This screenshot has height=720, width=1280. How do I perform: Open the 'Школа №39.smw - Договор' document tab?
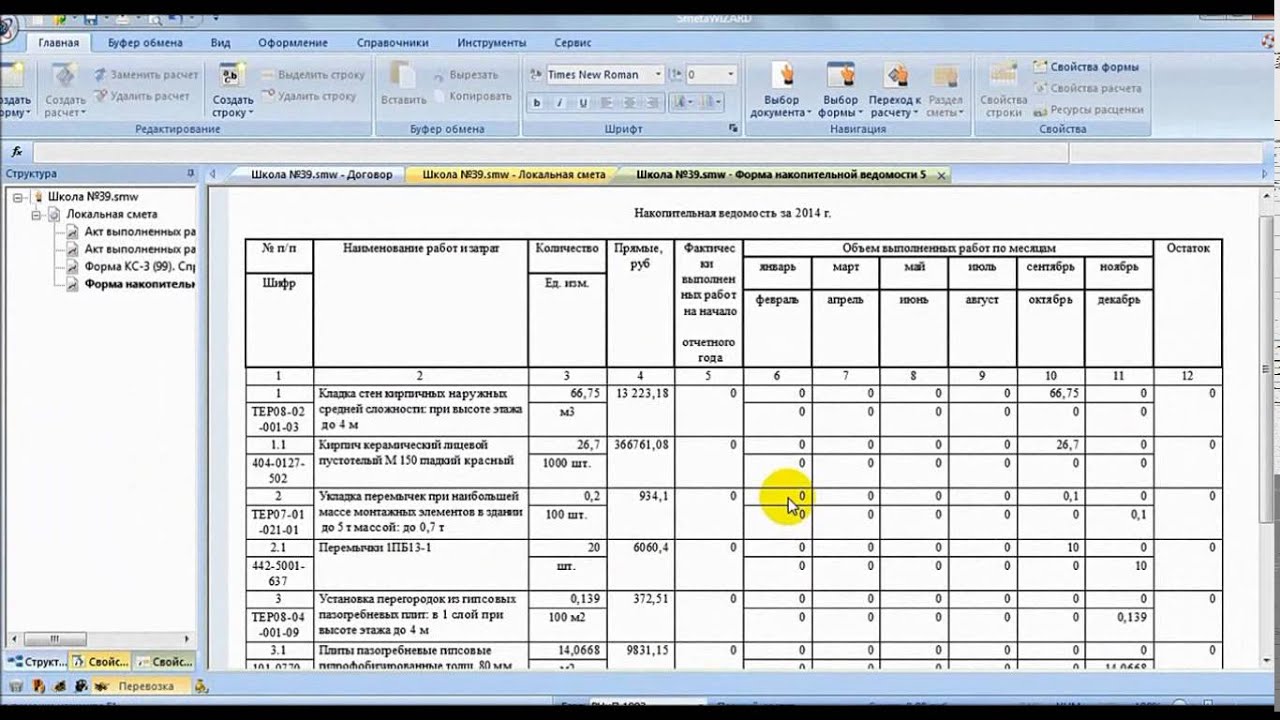[315, 174]
